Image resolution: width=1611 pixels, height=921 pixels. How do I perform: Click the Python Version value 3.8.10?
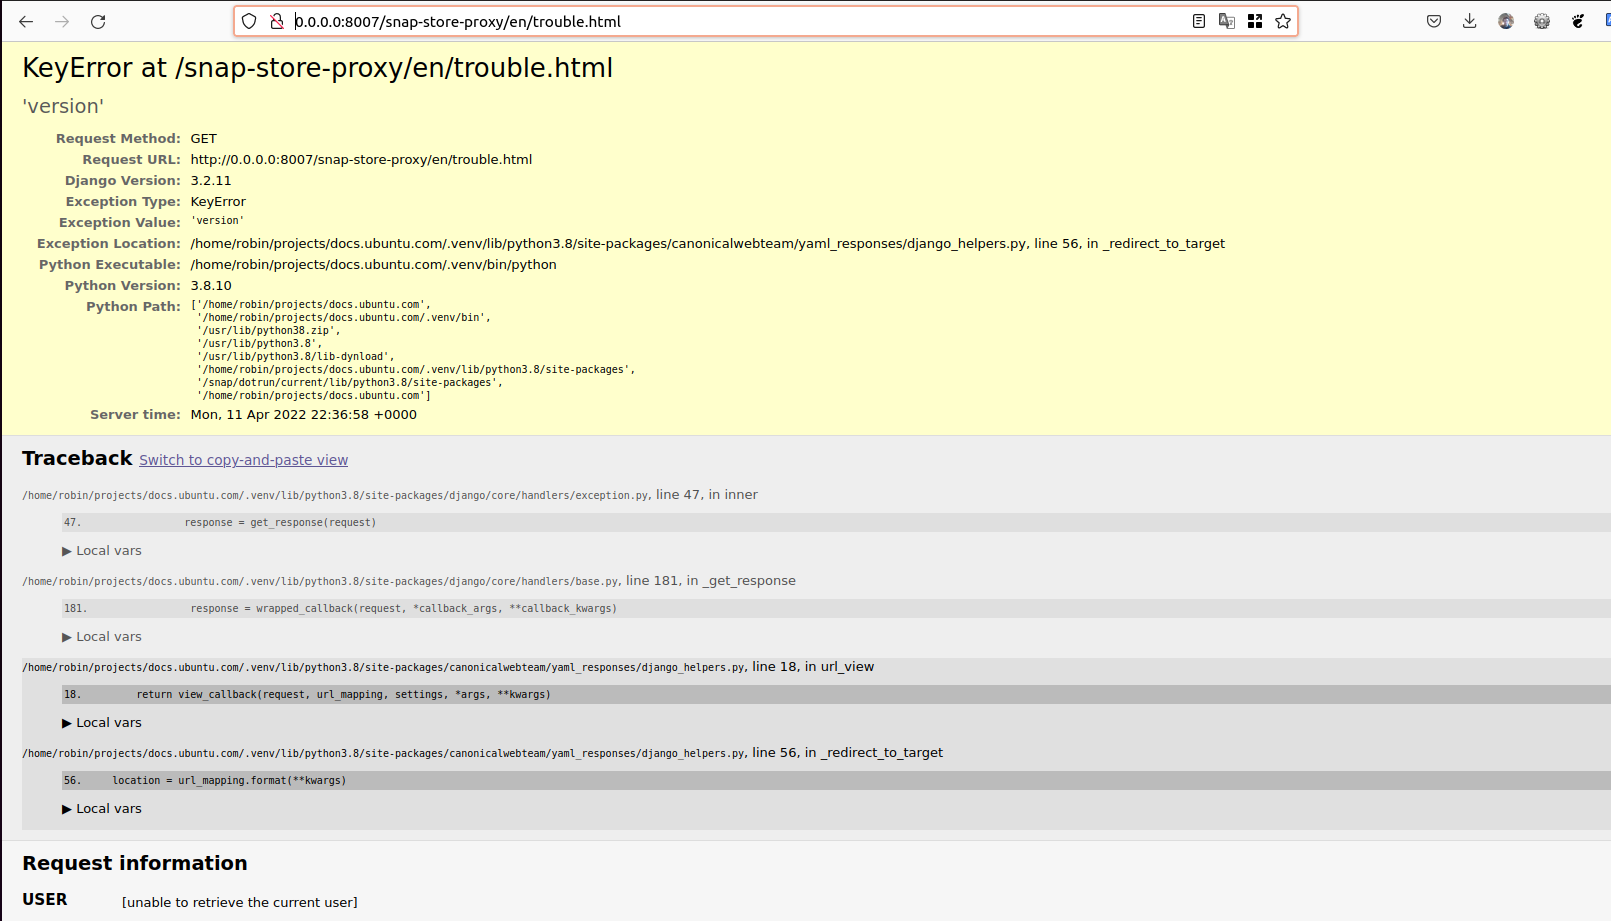(x=211, y=286)
